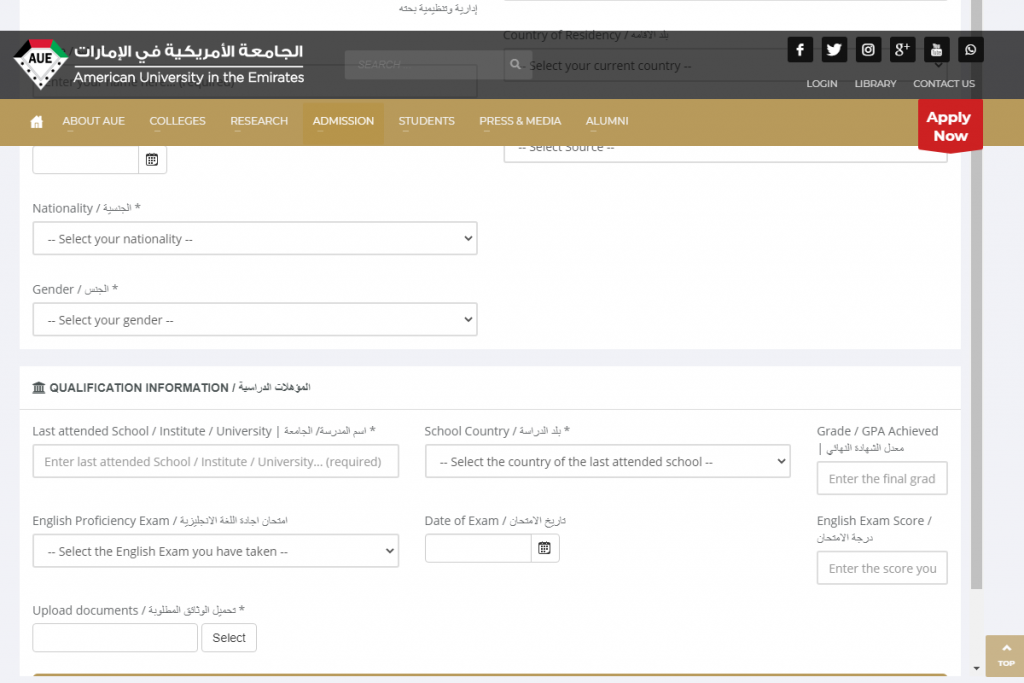Open the Date of Exam calendar picker
This screenshot has height=683, width=1024.
pos(545,547)
